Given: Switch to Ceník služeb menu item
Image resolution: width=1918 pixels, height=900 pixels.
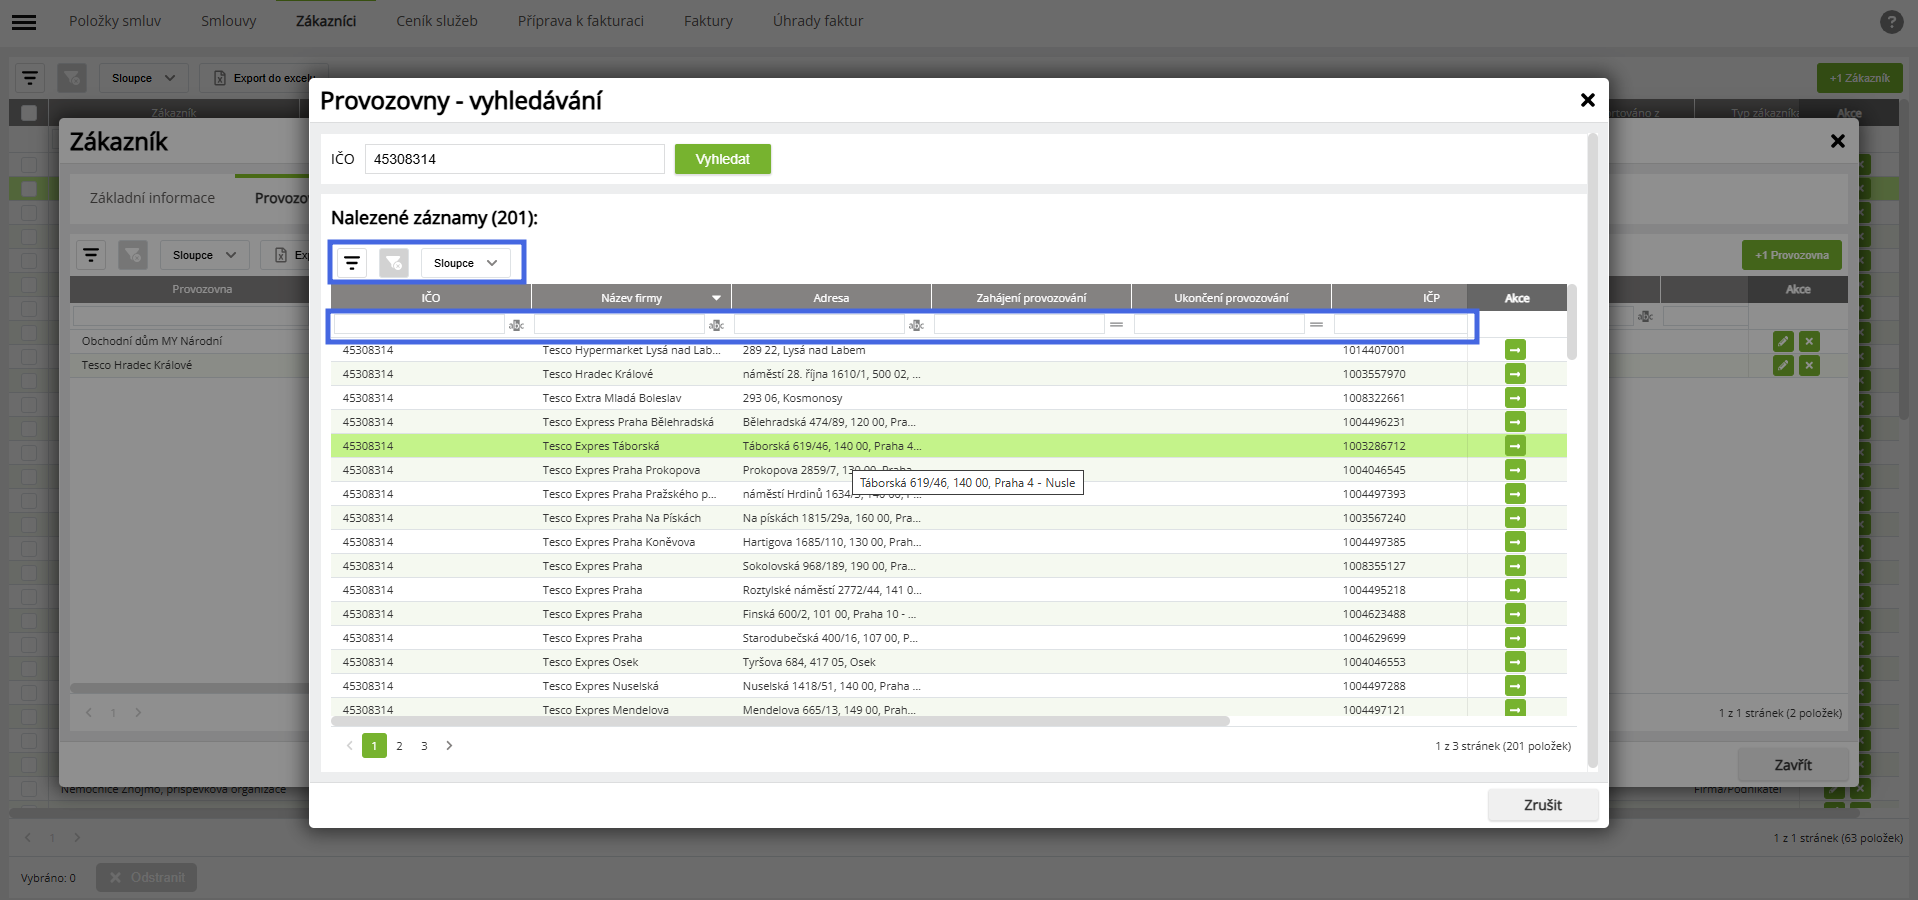Looking at the screenshot, I should click(x=437, y=21).
